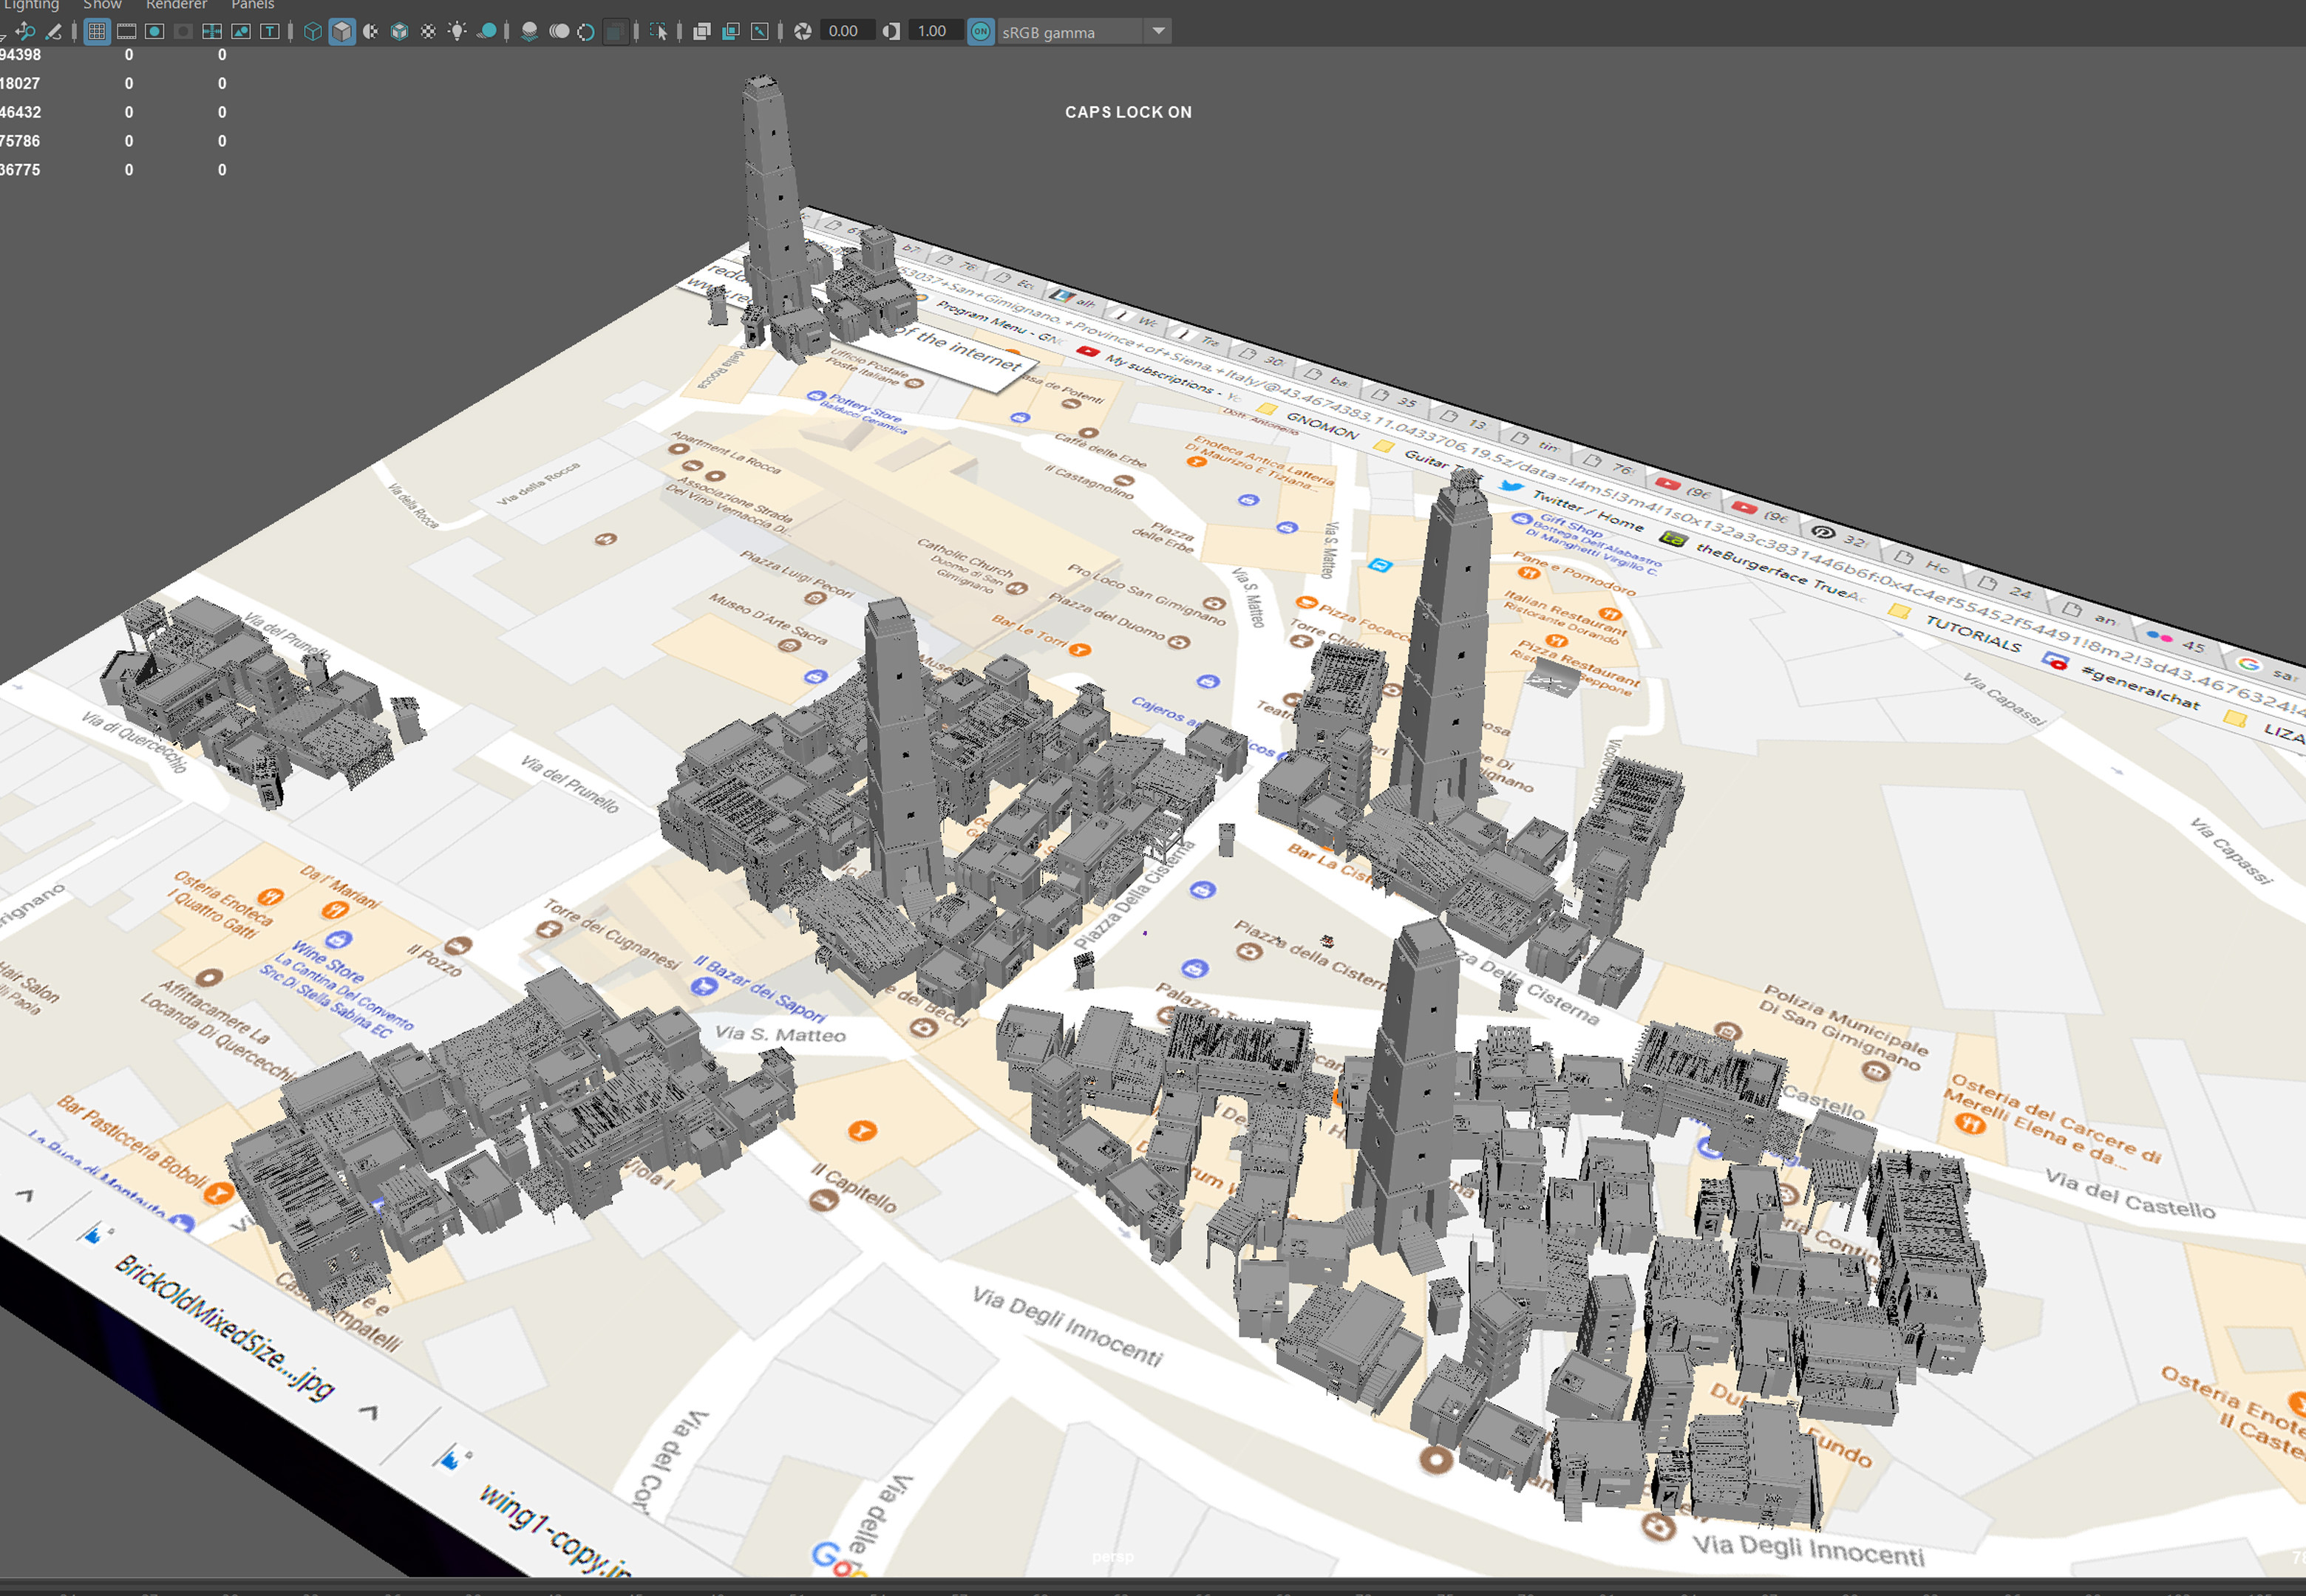This screenshot has height=1596, width=2306.
Task: Toggle the gate mask option
Action: click(x=183, y=32)
